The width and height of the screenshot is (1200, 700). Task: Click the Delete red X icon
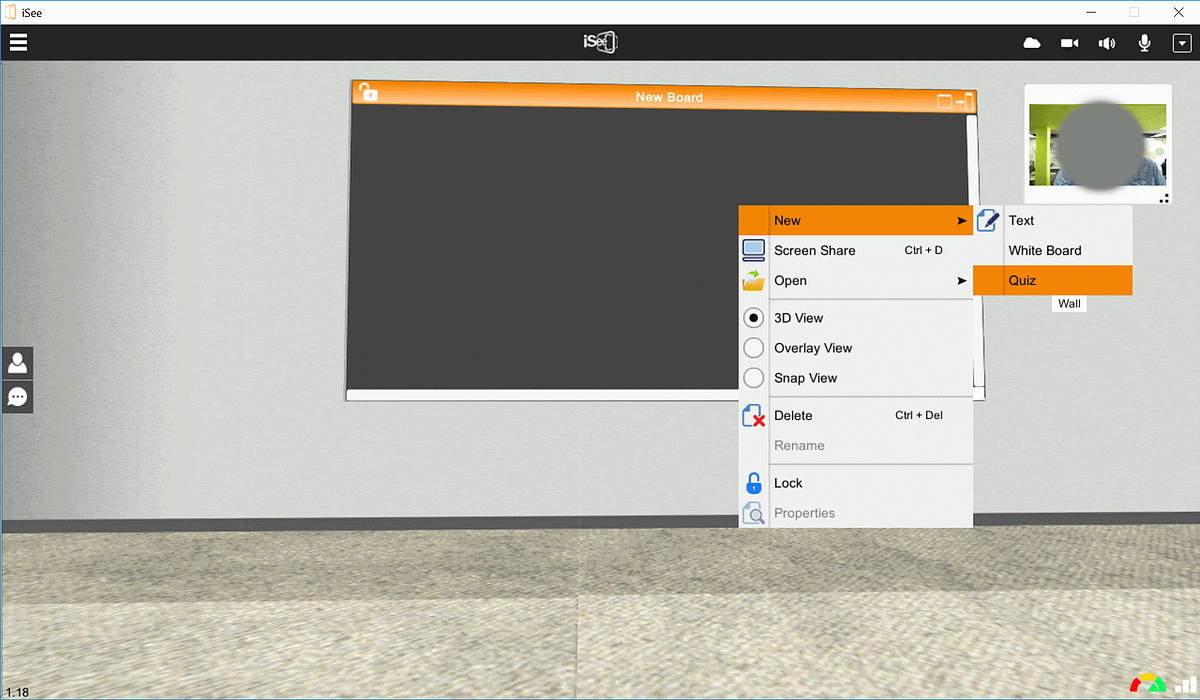[x=754, y=416]
